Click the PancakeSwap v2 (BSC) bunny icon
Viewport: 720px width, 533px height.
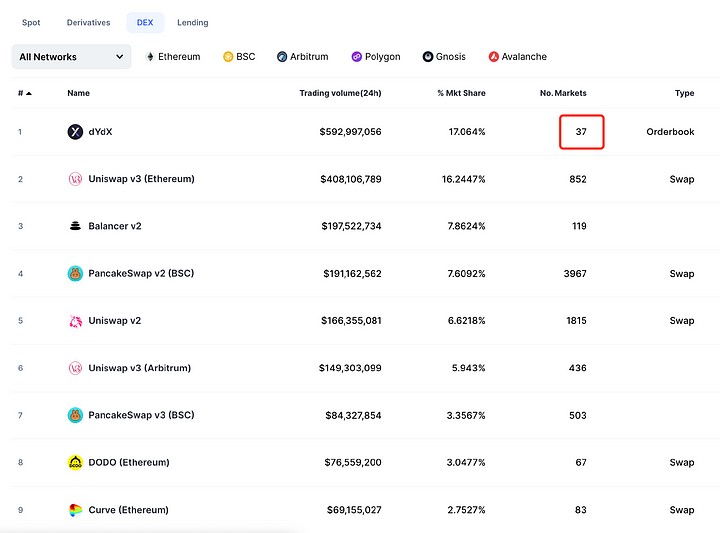click(x=75, y=273)
